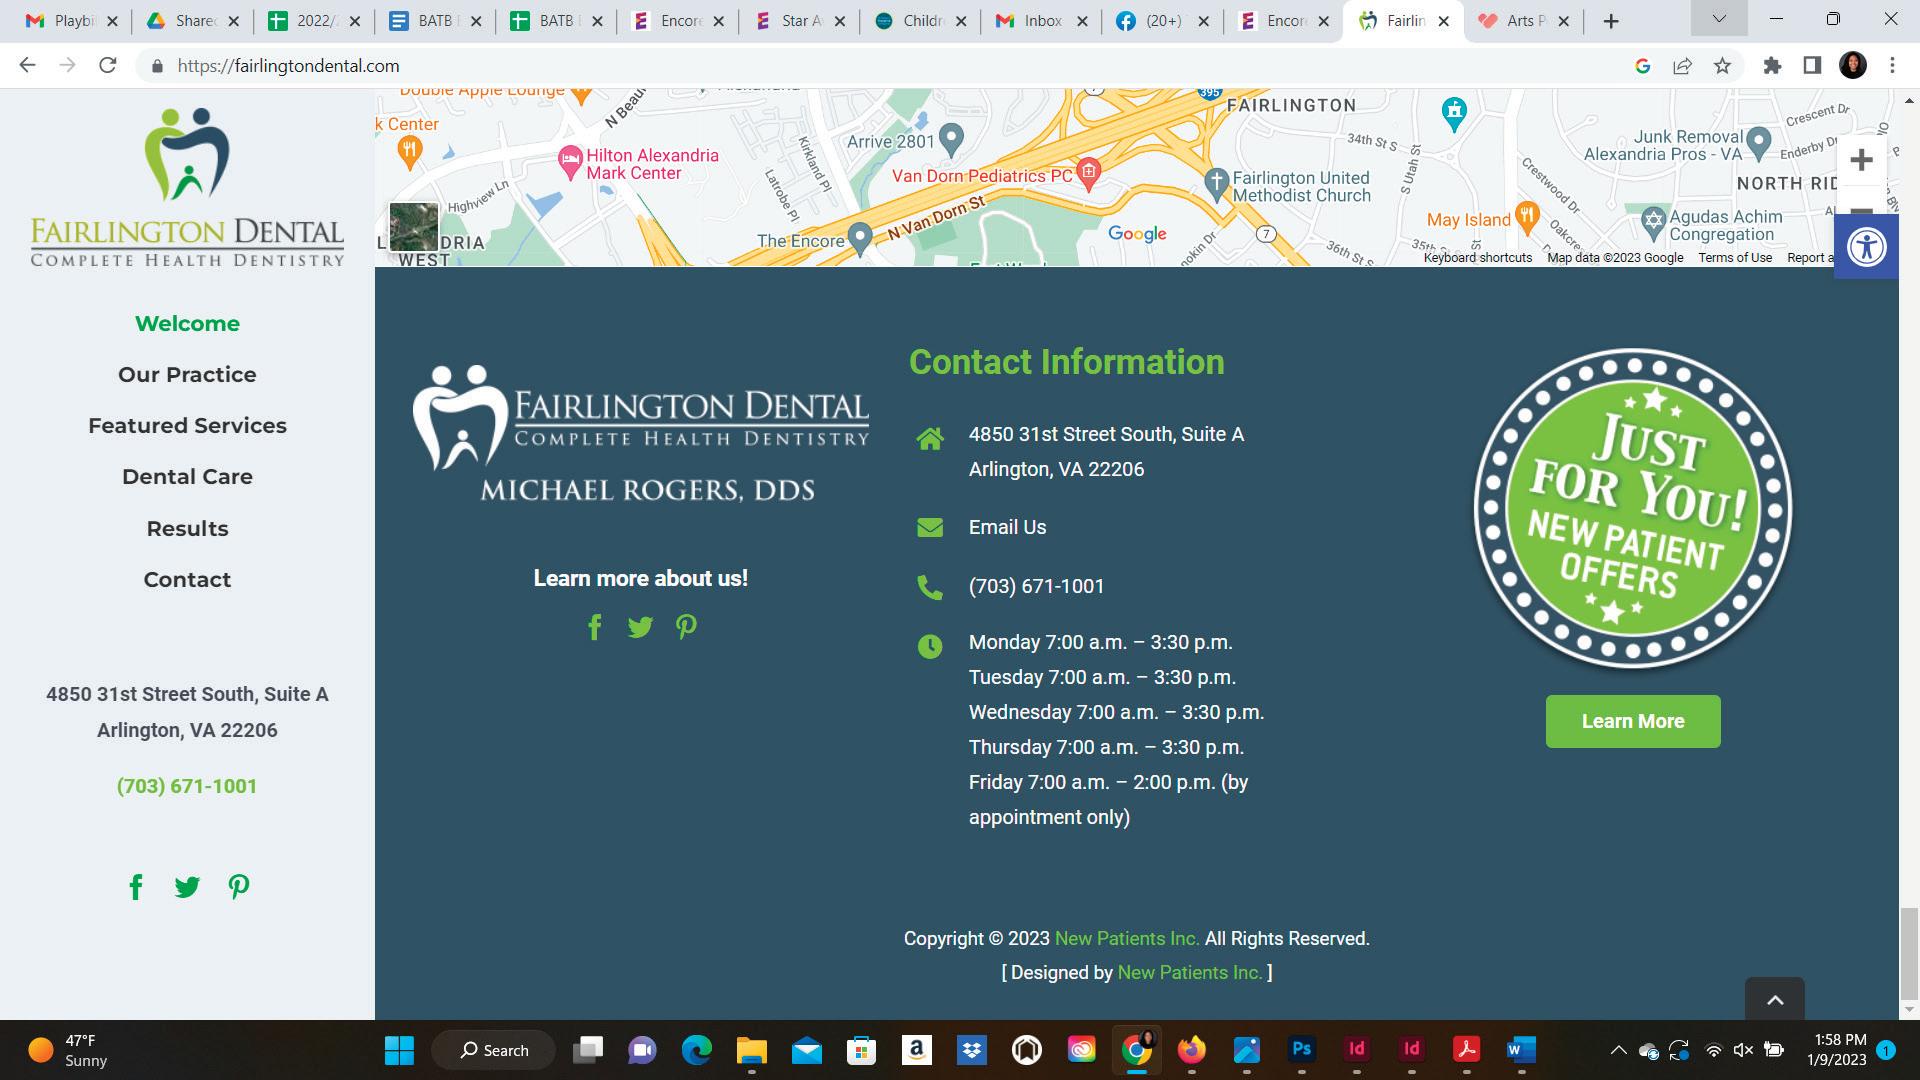Click the sidebar Pinterest icon
Image resolution: width=1920 pixels, height=1080 pixels.
(x=238, y=887)
